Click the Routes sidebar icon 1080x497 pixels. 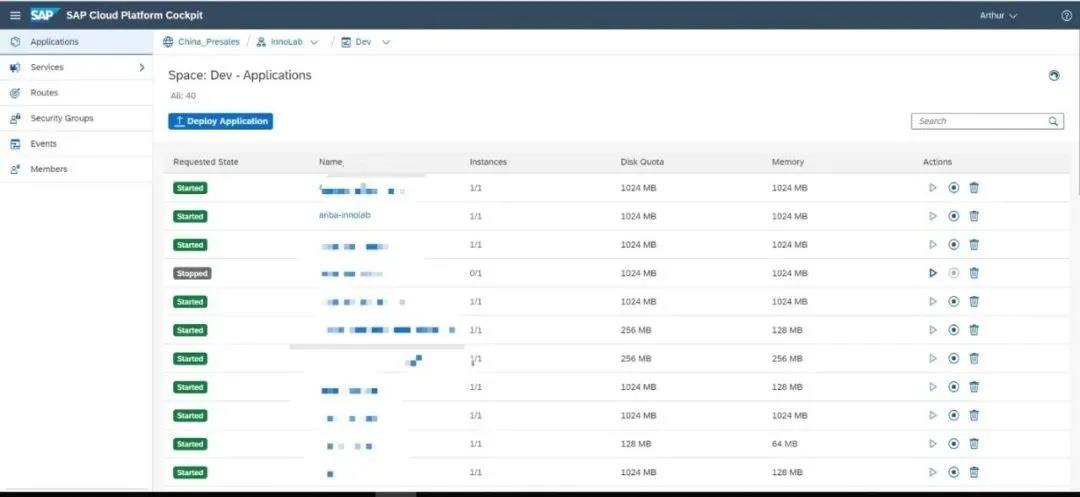15,93
